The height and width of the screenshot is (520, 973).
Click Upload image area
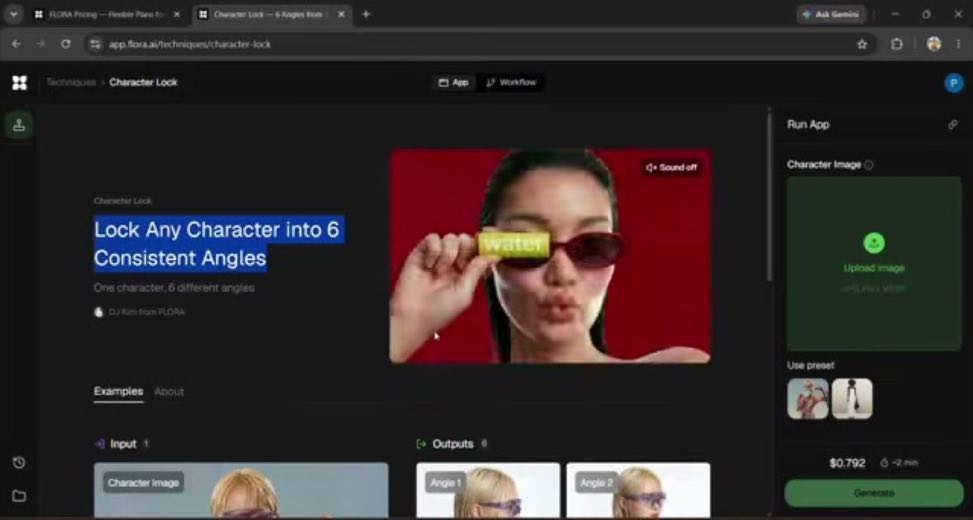click(x=874, y=264)
